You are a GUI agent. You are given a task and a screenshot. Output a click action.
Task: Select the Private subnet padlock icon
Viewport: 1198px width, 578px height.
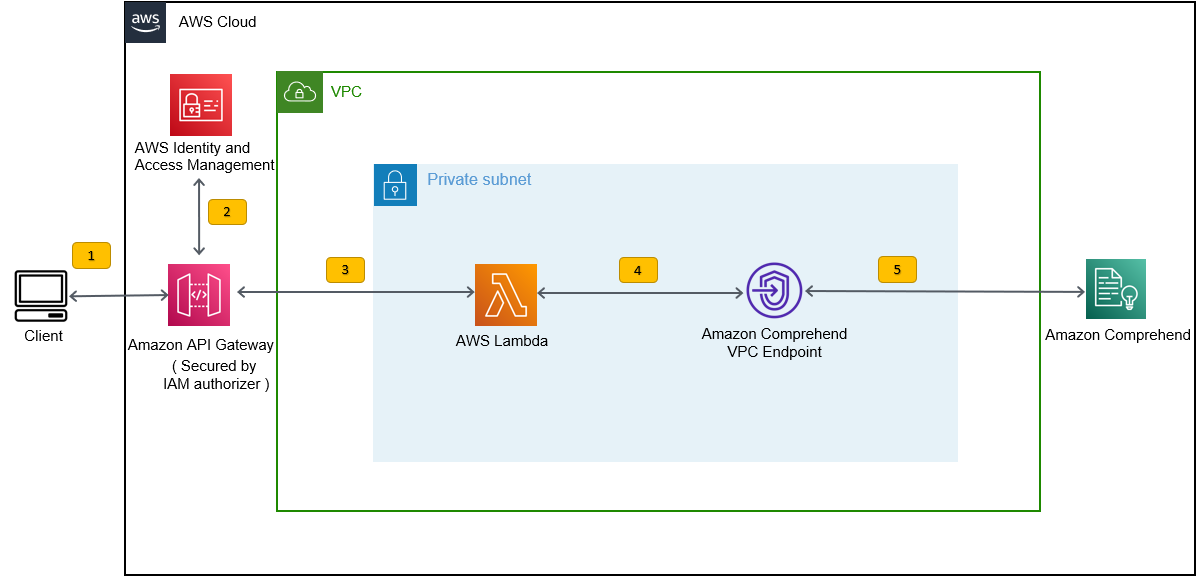point(395,185)
